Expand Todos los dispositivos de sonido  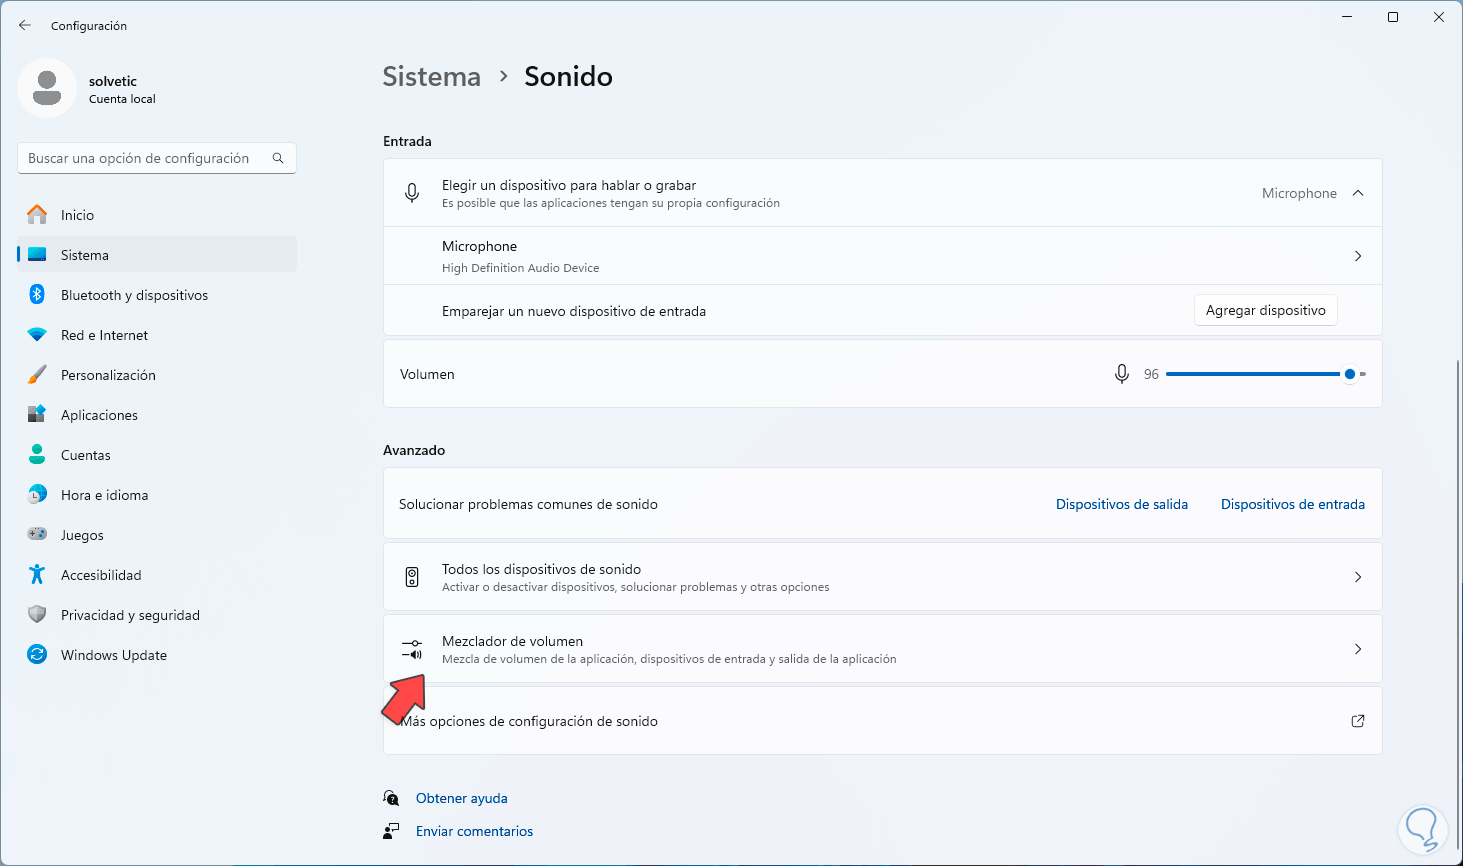coord(1357,577)
